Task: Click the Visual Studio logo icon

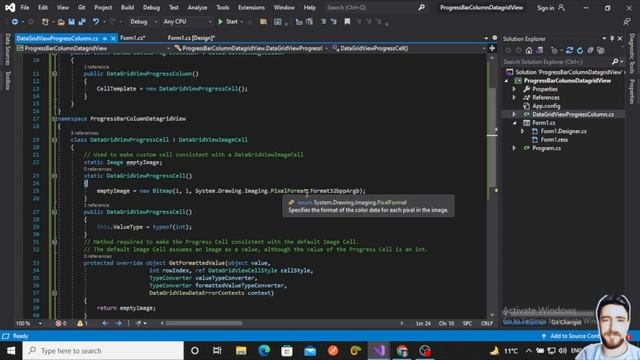Action: (10, 7)
